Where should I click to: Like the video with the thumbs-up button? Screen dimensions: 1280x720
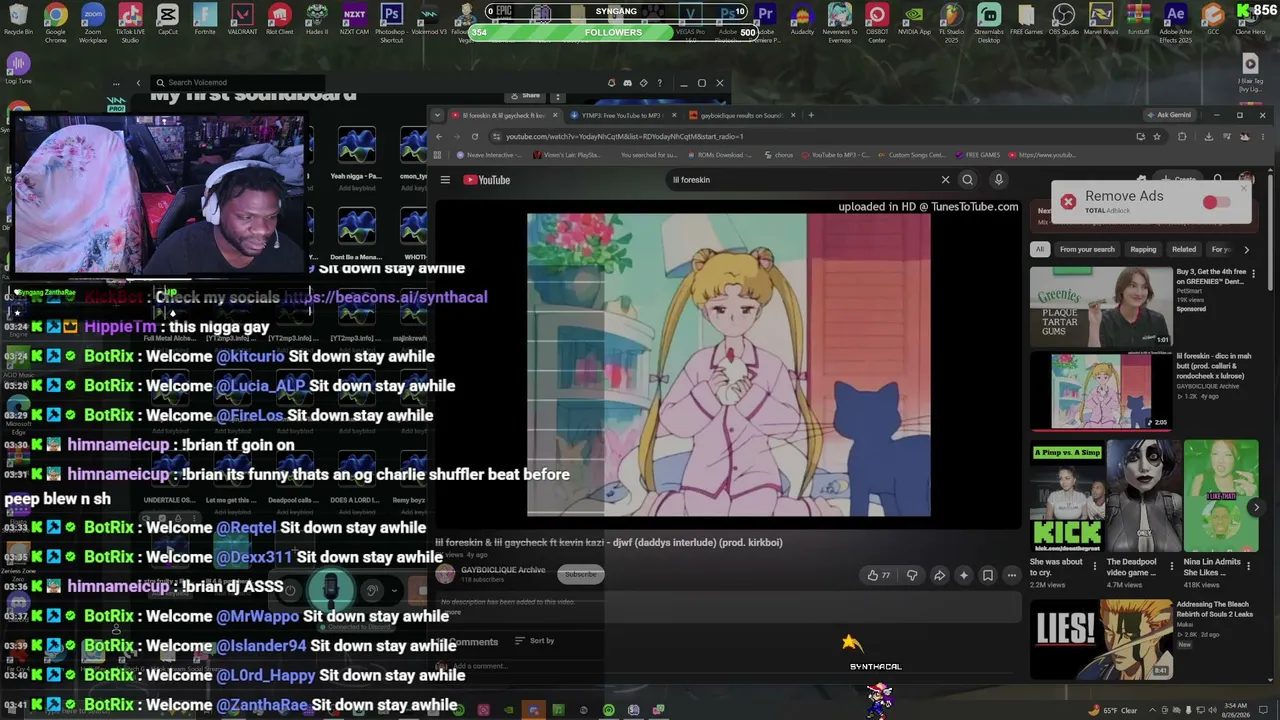pyautogui.click(x=879, y=575)
